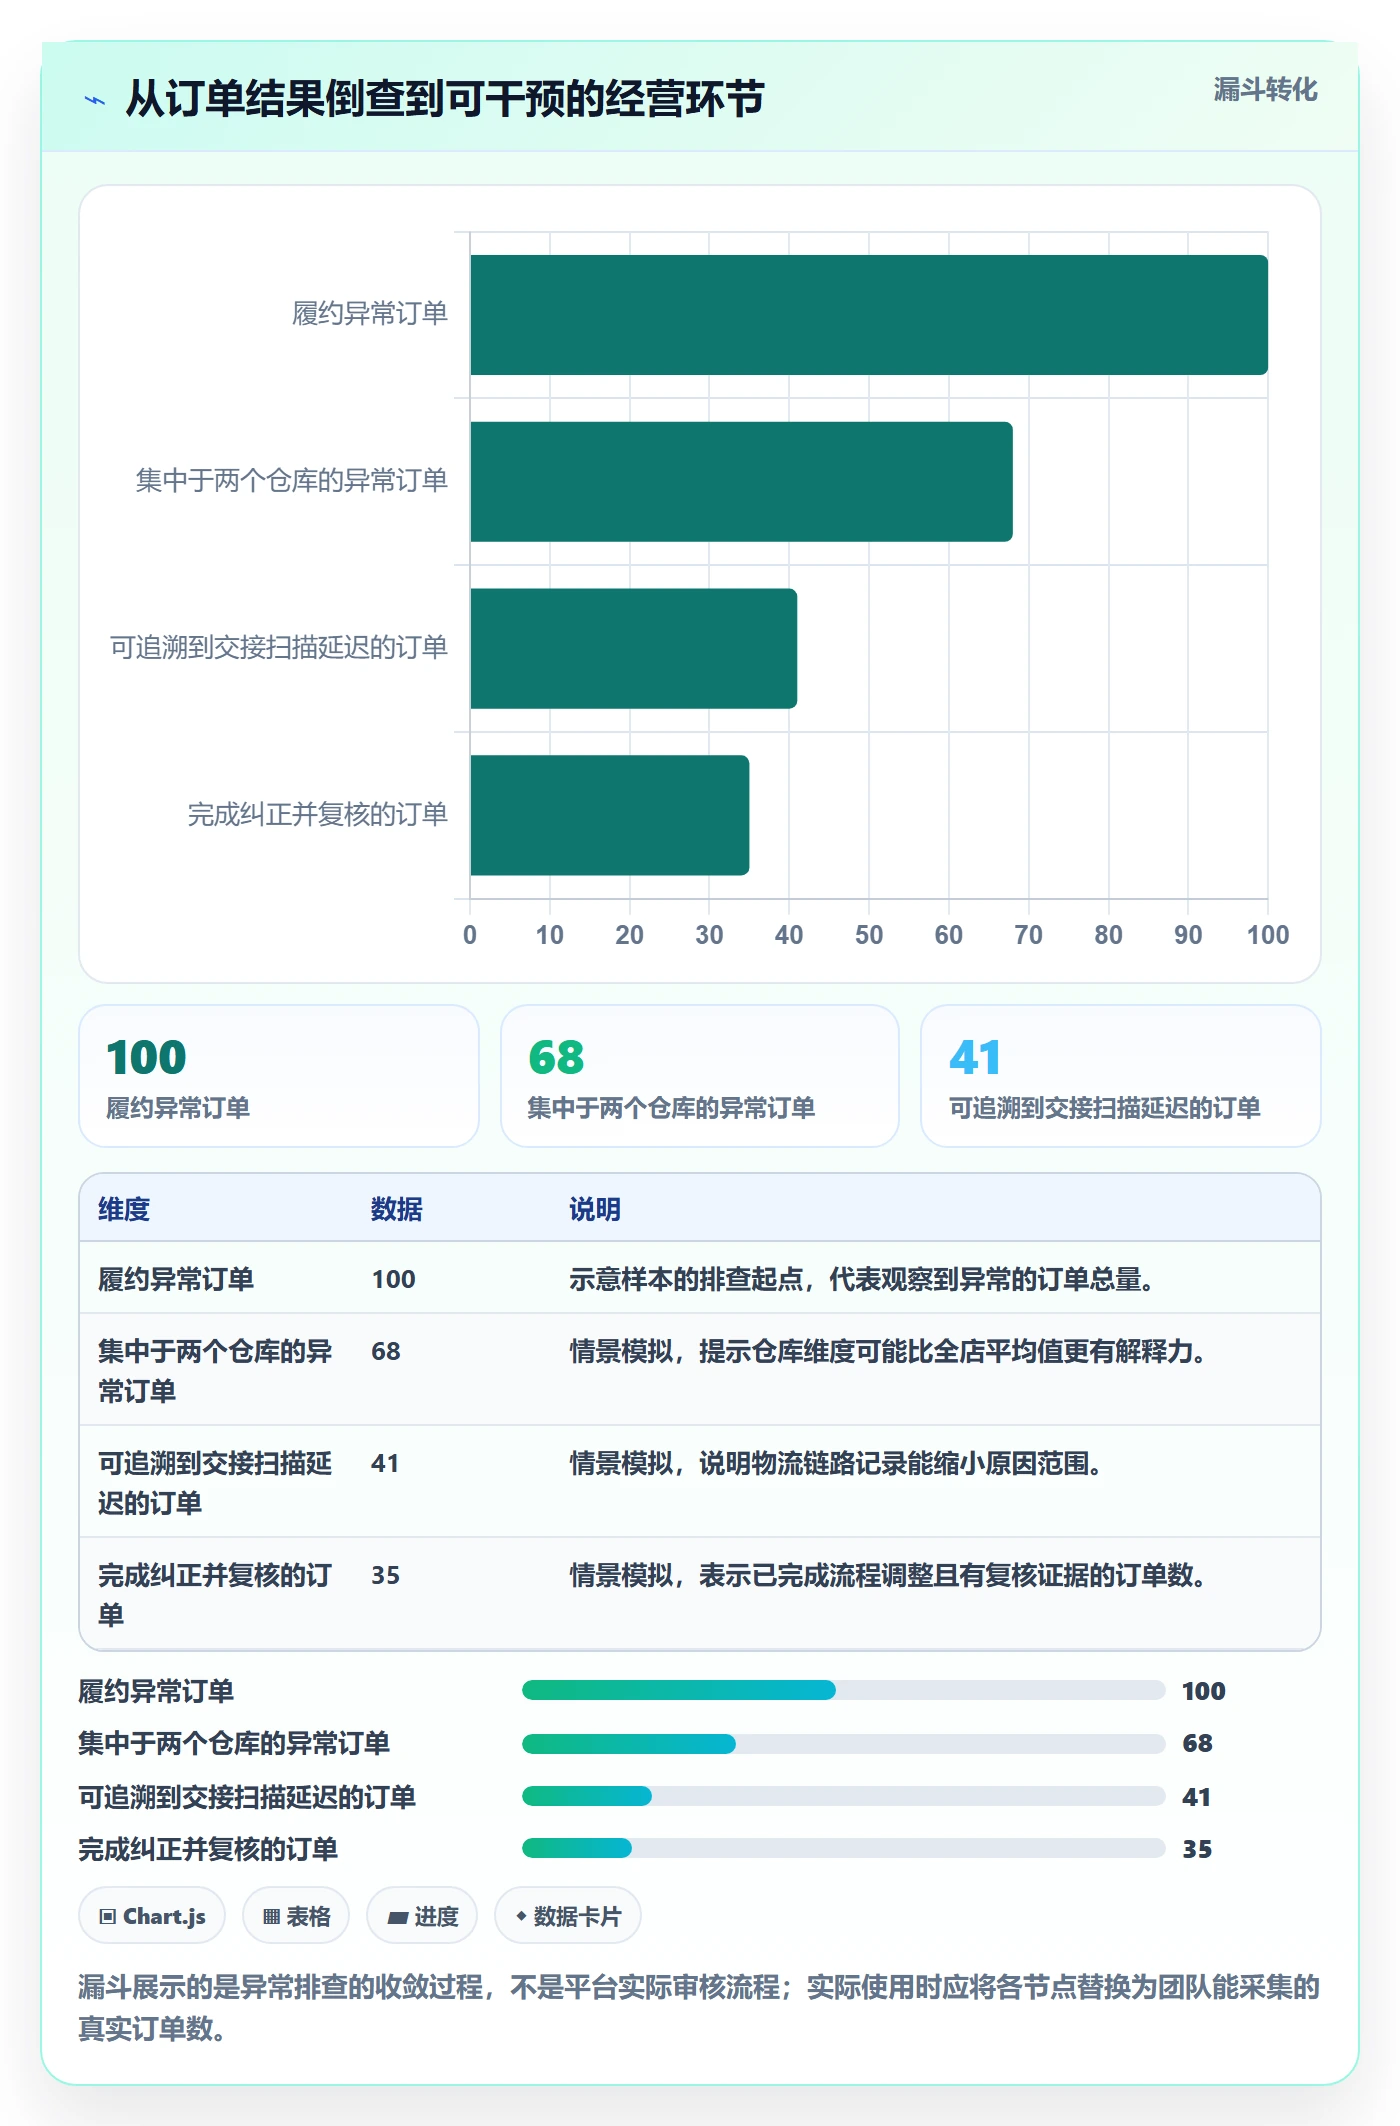Open the data card showing 68

(700, 1076)
